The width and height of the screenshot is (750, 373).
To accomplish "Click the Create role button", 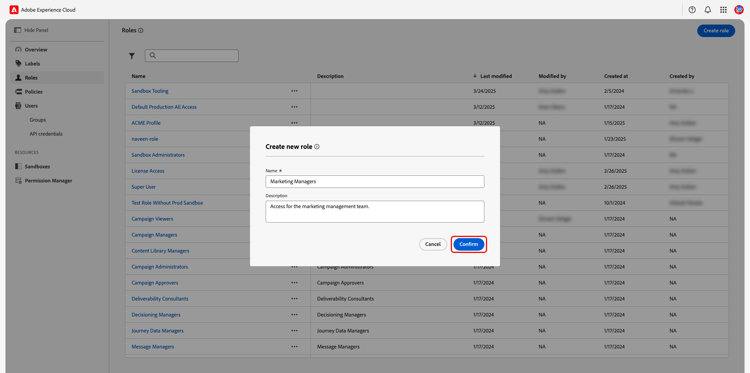I will pyautogui.click(x=716, y=31).
